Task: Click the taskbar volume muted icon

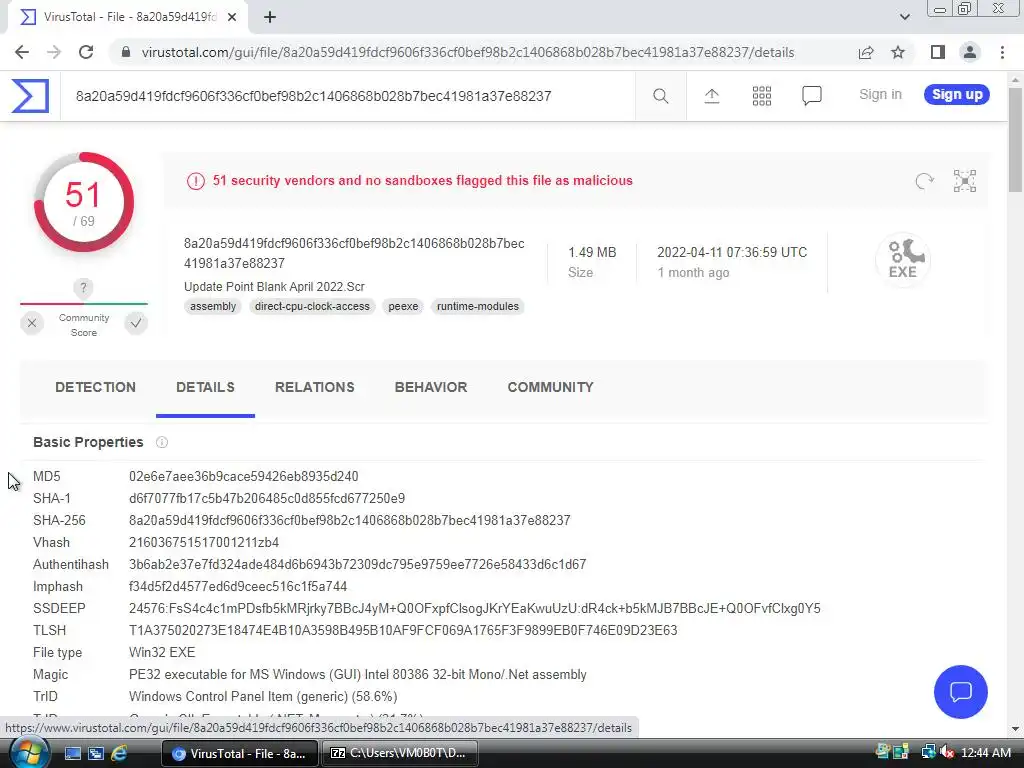Action: [947, 752]
